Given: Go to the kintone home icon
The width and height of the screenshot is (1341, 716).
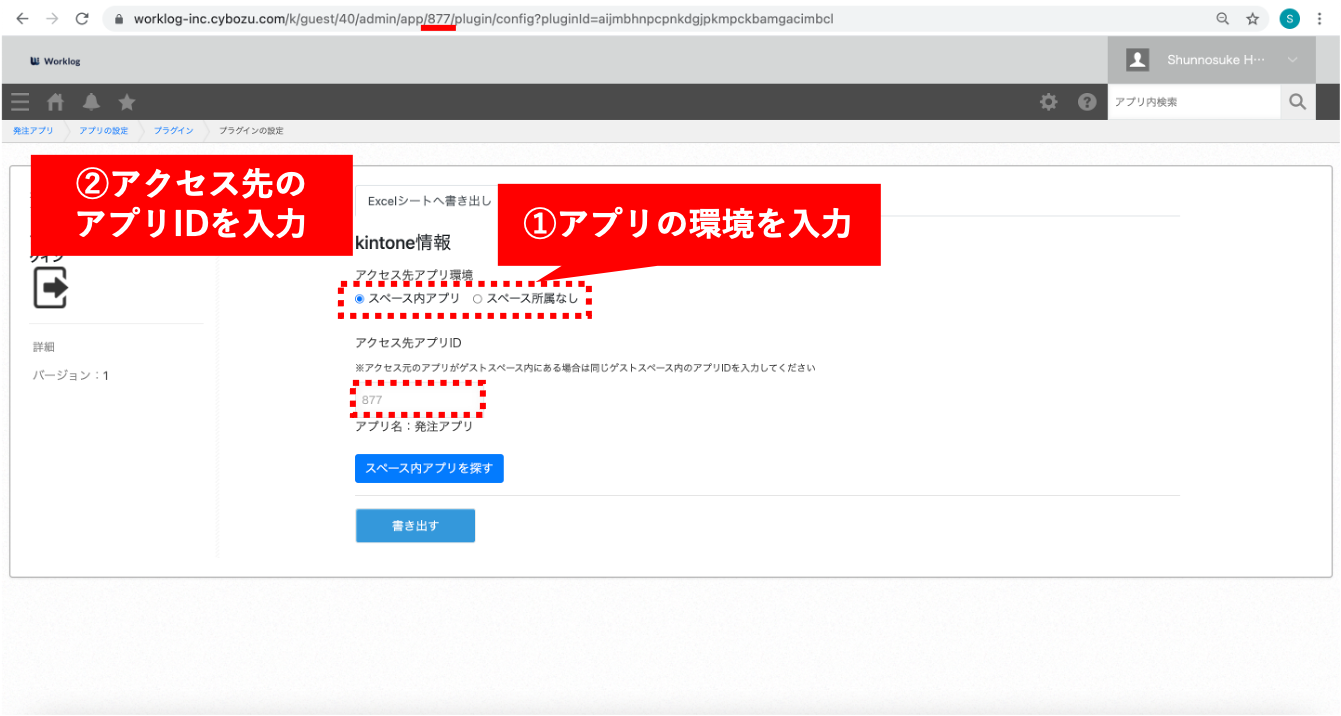Looking at the screenshot, I should [x=56, y=102].
